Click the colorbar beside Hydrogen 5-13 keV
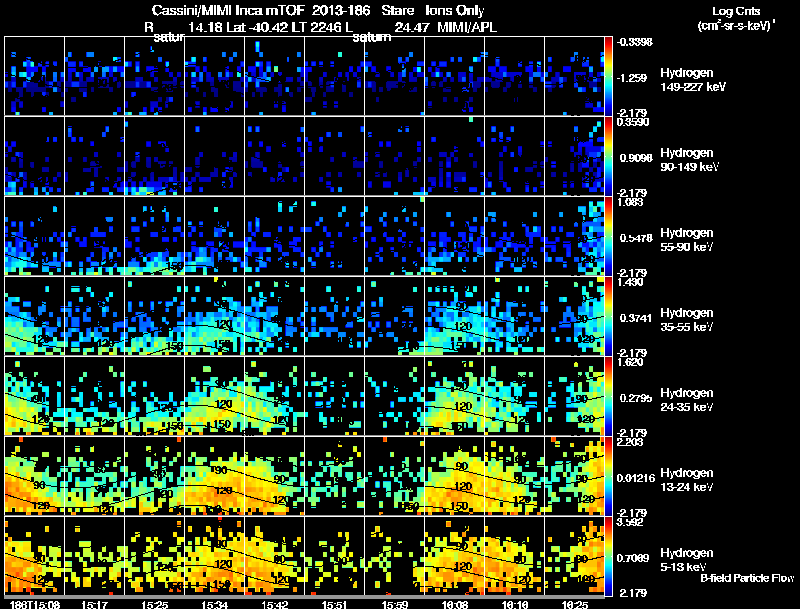 [608, 556]
